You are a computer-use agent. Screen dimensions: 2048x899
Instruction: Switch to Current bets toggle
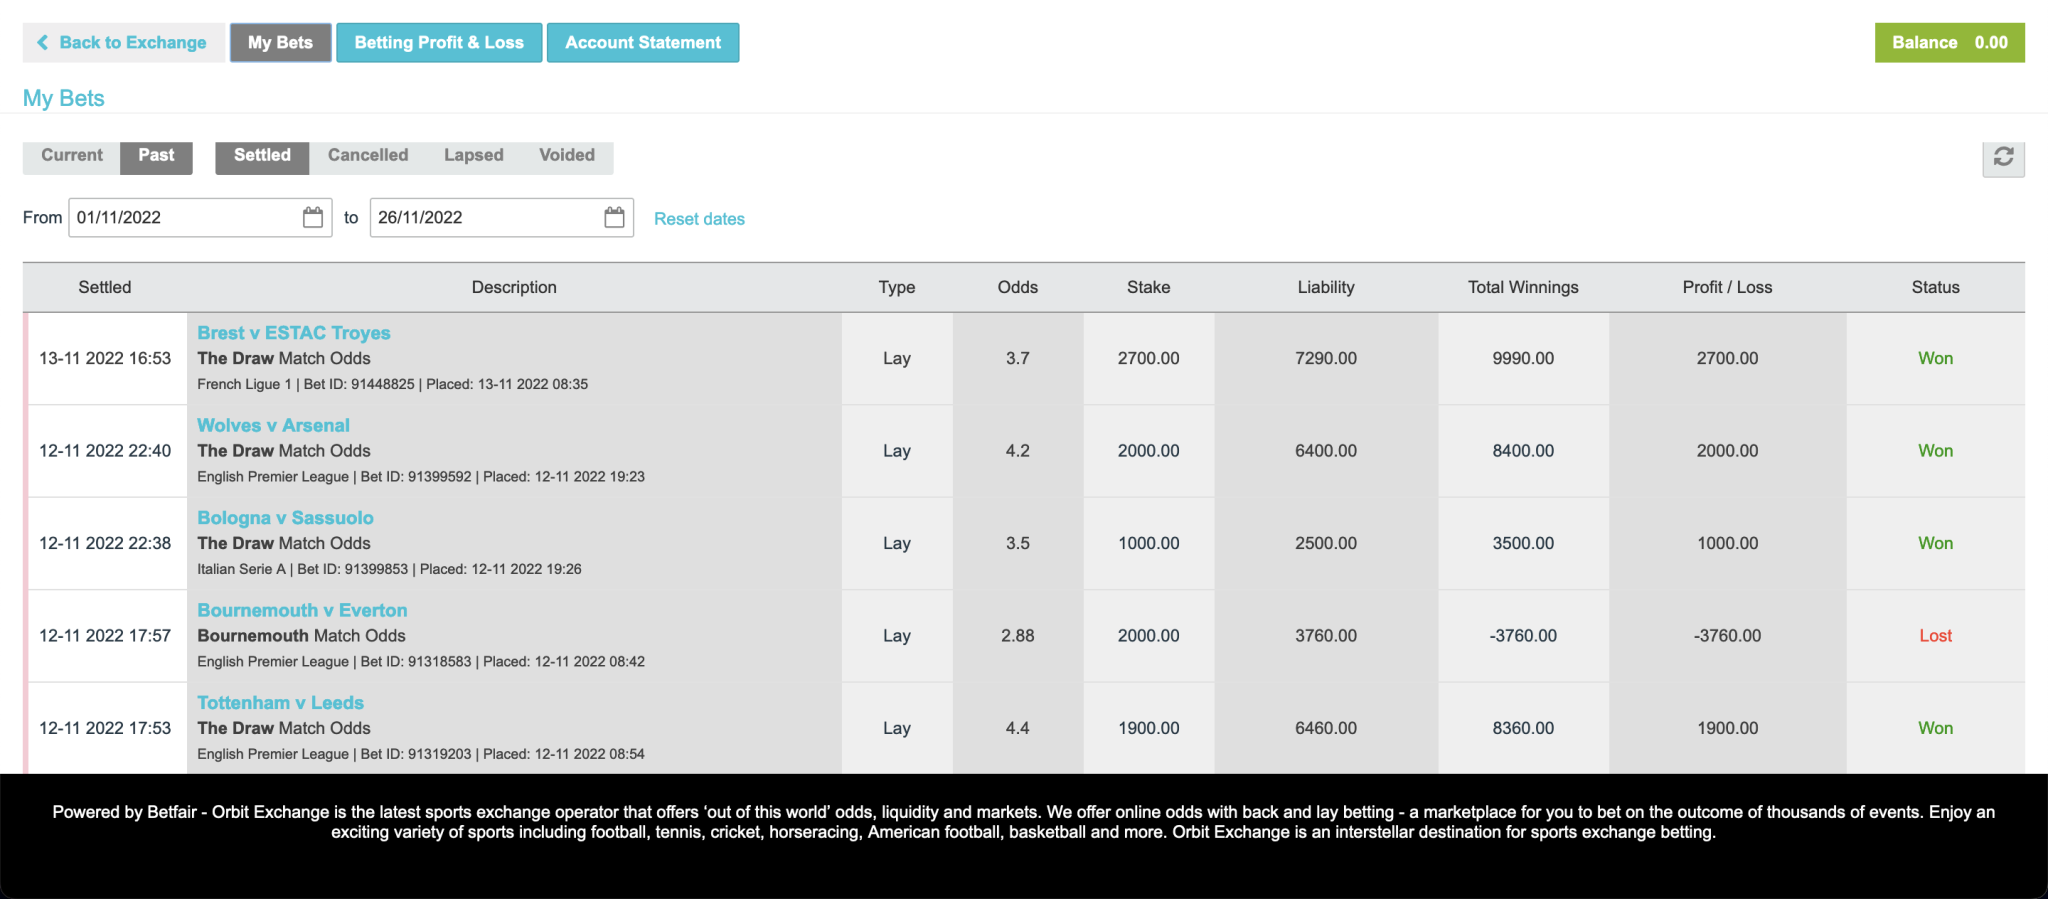[71, 155]
